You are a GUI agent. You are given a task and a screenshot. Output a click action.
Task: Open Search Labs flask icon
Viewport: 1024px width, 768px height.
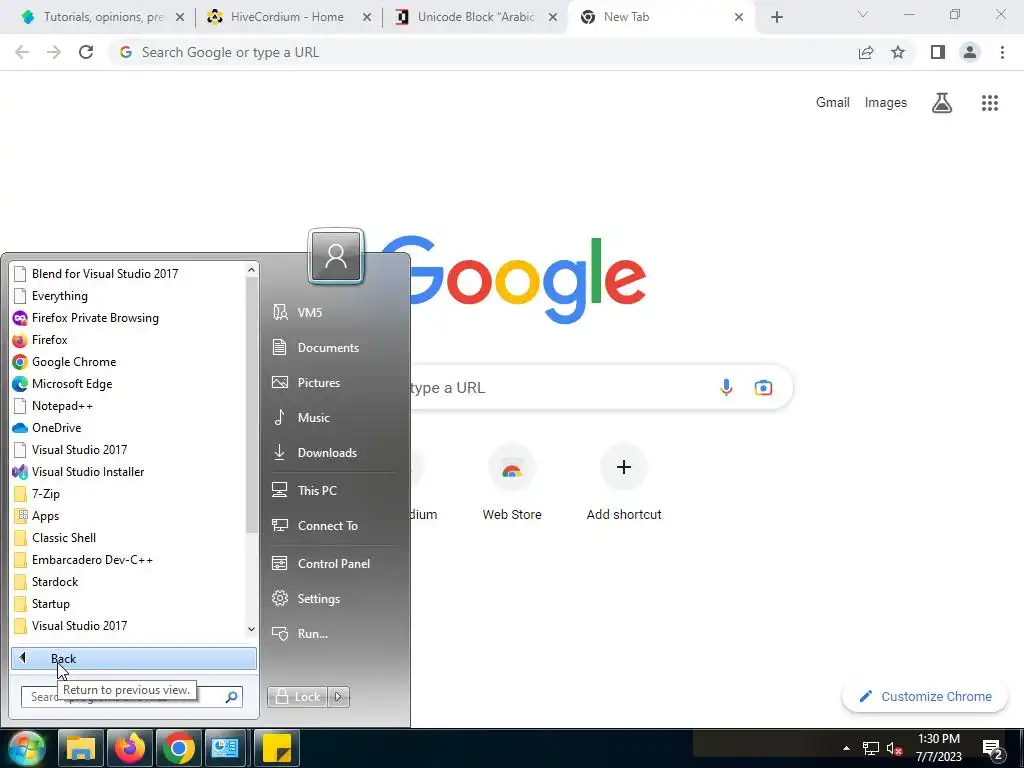(942, 103)
